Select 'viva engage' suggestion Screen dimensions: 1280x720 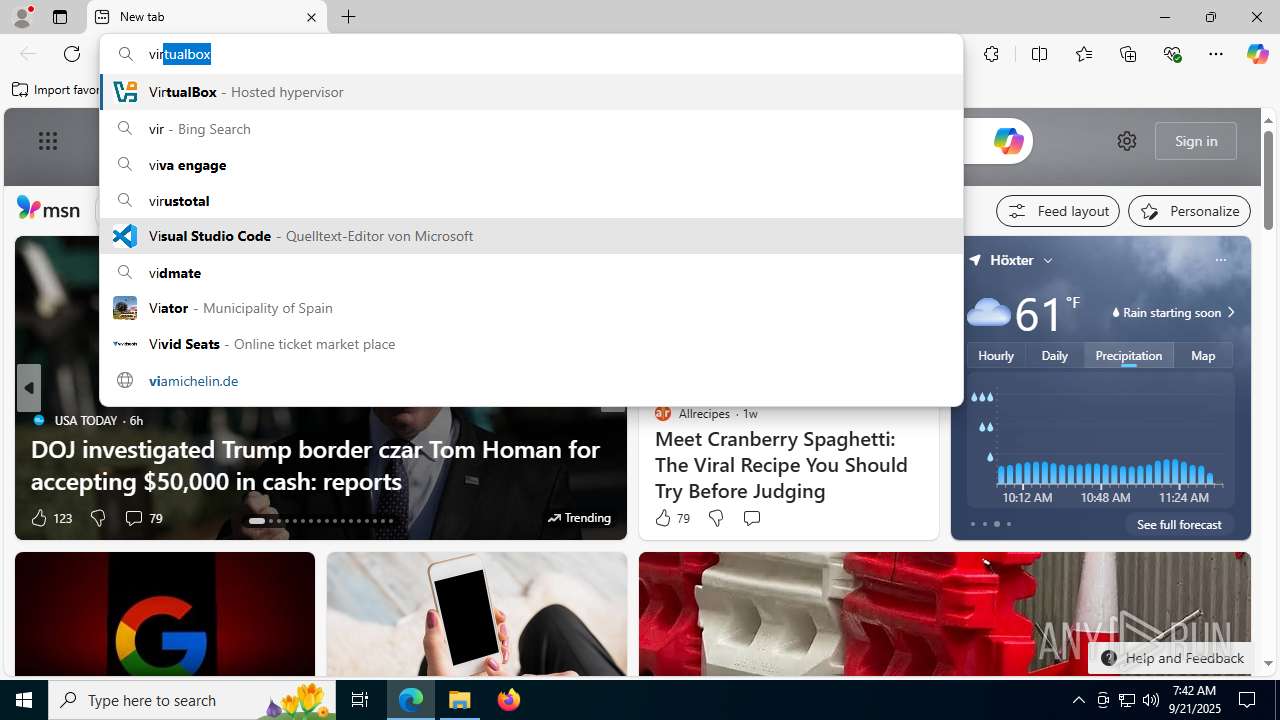[x=531, y=165]
